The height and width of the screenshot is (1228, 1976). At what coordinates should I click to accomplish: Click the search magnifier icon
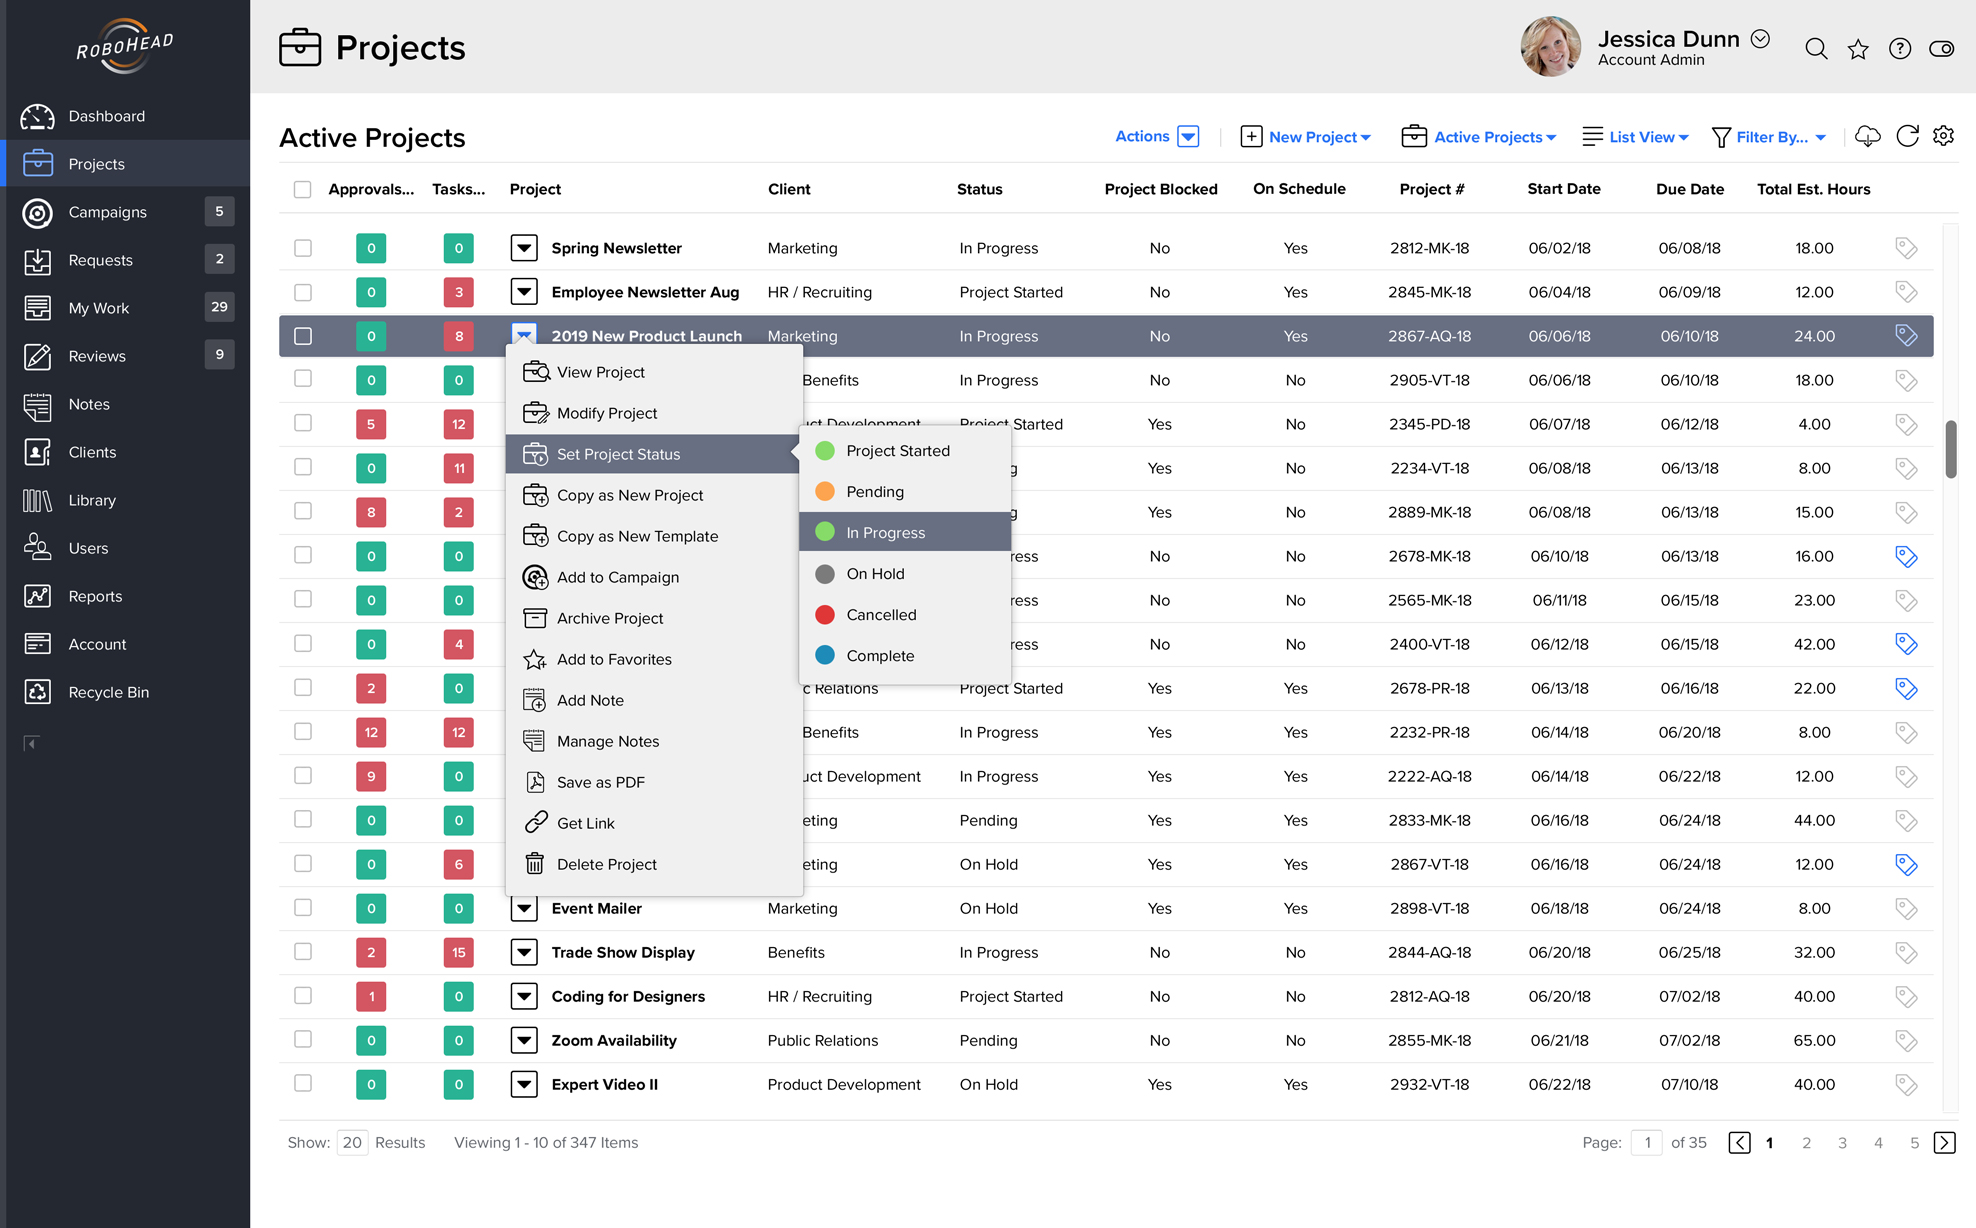tap(1816, 49)
